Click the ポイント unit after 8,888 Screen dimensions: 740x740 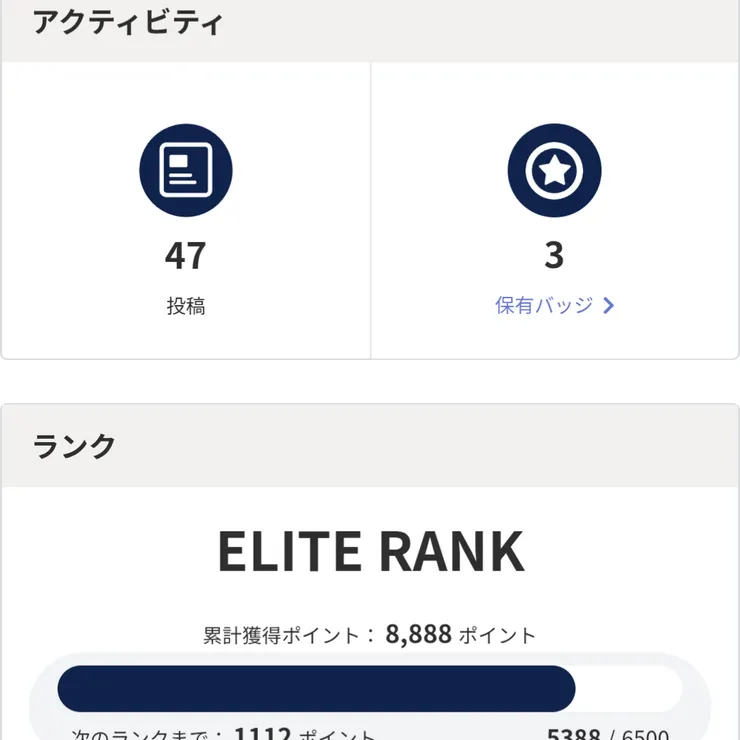497,635
